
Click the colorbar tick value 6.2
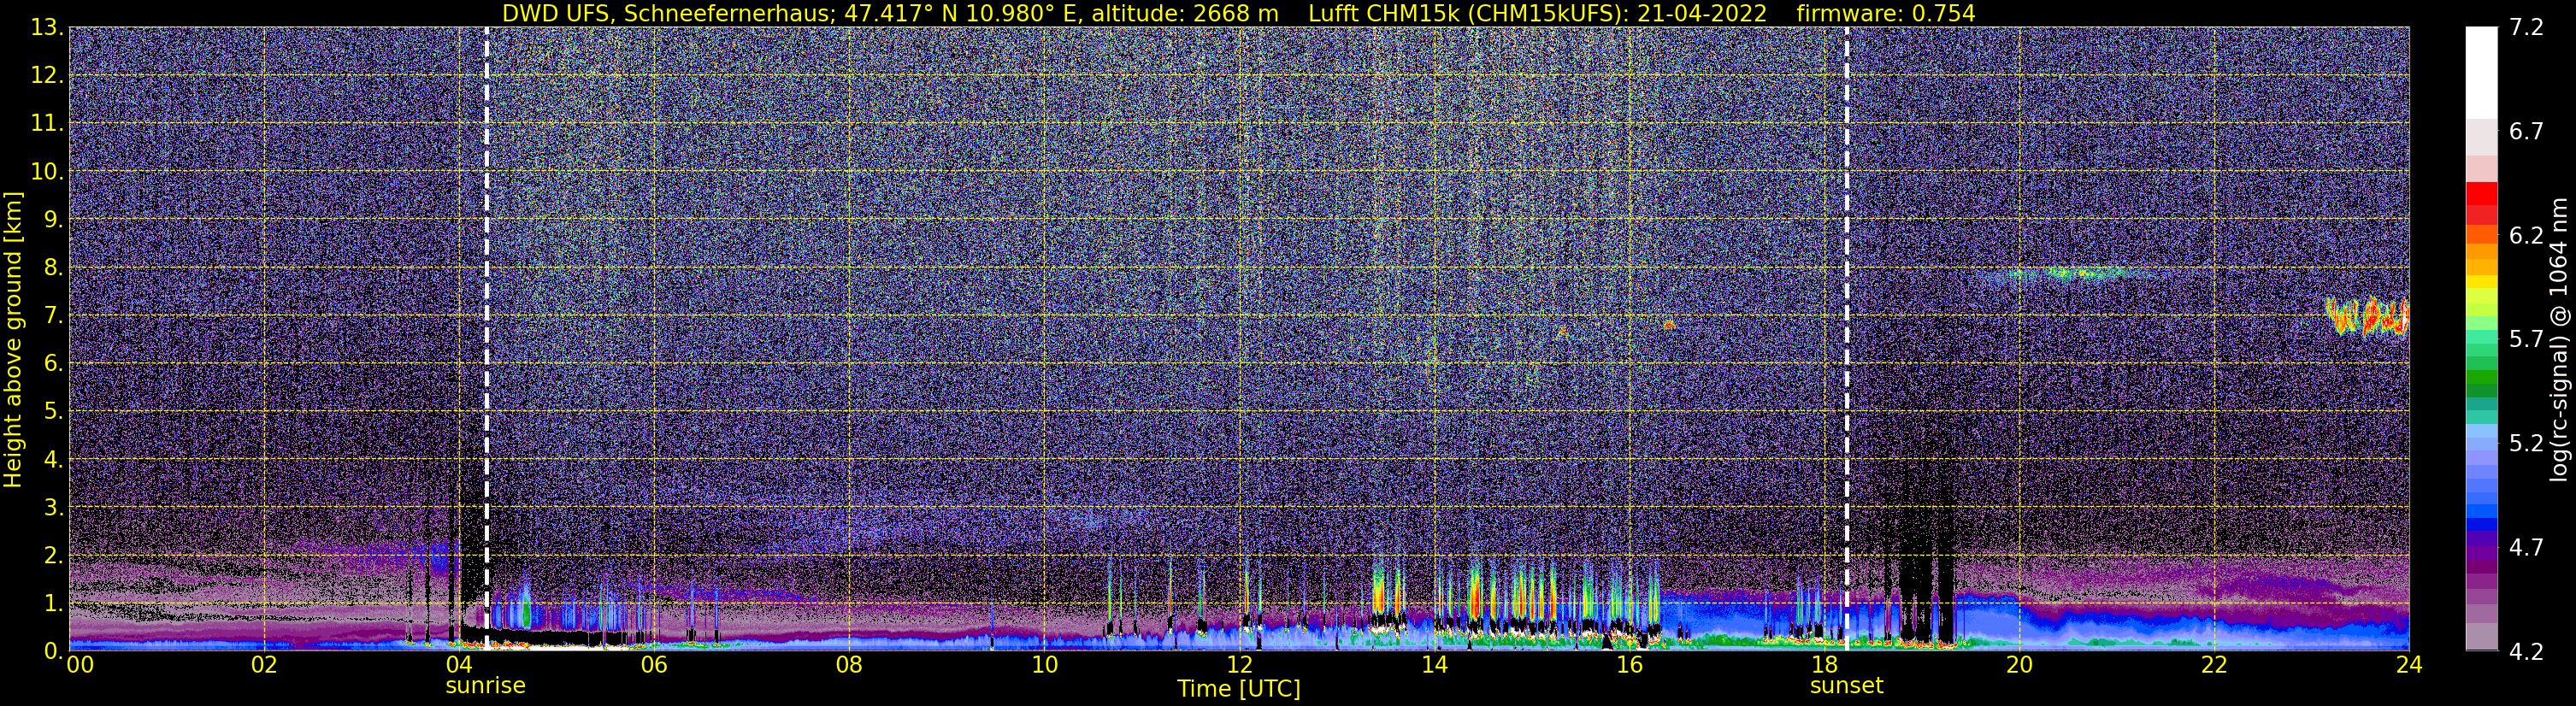(2526, 236)
